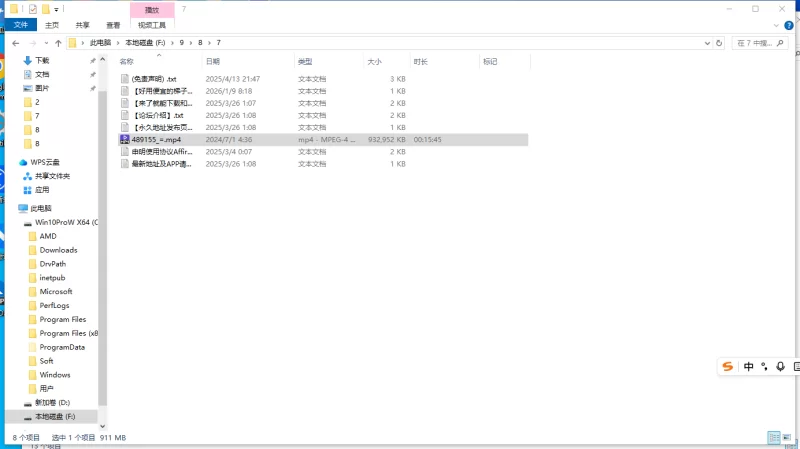
Task: Sort by the 名称 column header
Action: (159, 62)
